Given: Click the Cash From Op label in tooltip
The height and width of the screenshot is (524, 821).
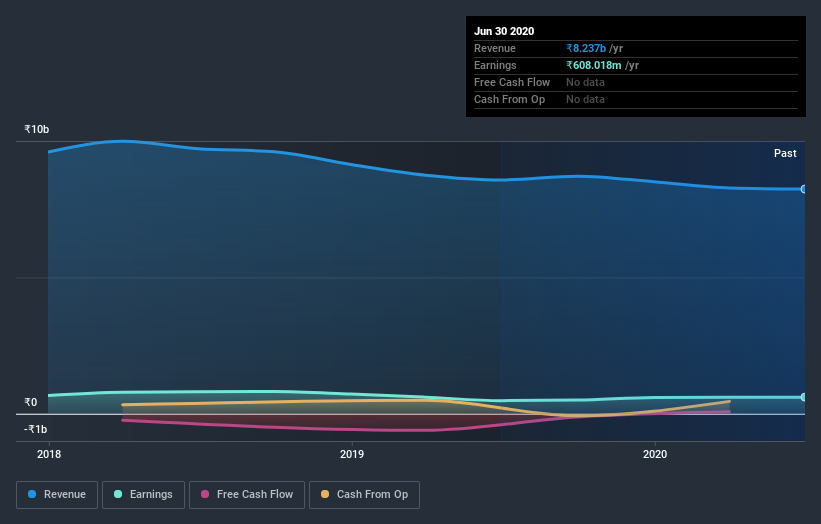Looking at the screenshot, I should pyautogui.click(x=509, y=99).
